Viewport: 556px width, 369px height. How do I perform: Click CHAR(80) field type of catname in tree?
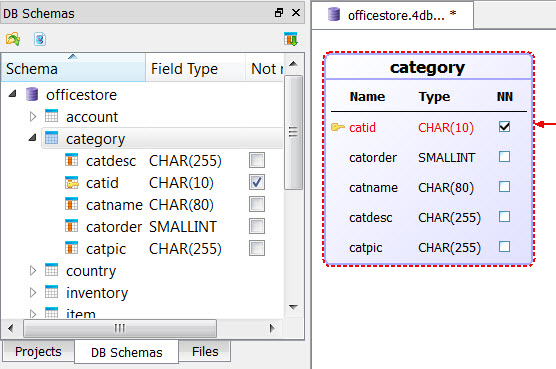[x=181, y=205]
